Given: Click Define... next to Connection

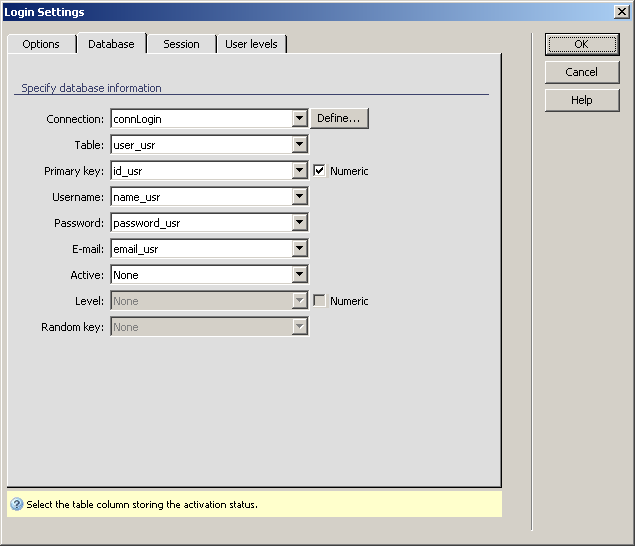Looking at the screenshot, I should 339,119.
